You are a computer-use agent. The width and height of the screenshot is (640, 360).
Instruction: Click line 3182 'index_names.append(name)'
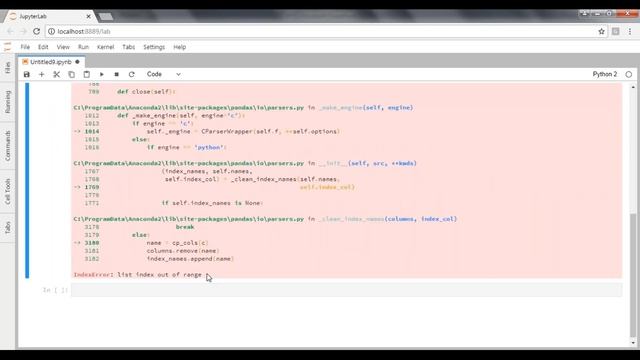[190, 259]
